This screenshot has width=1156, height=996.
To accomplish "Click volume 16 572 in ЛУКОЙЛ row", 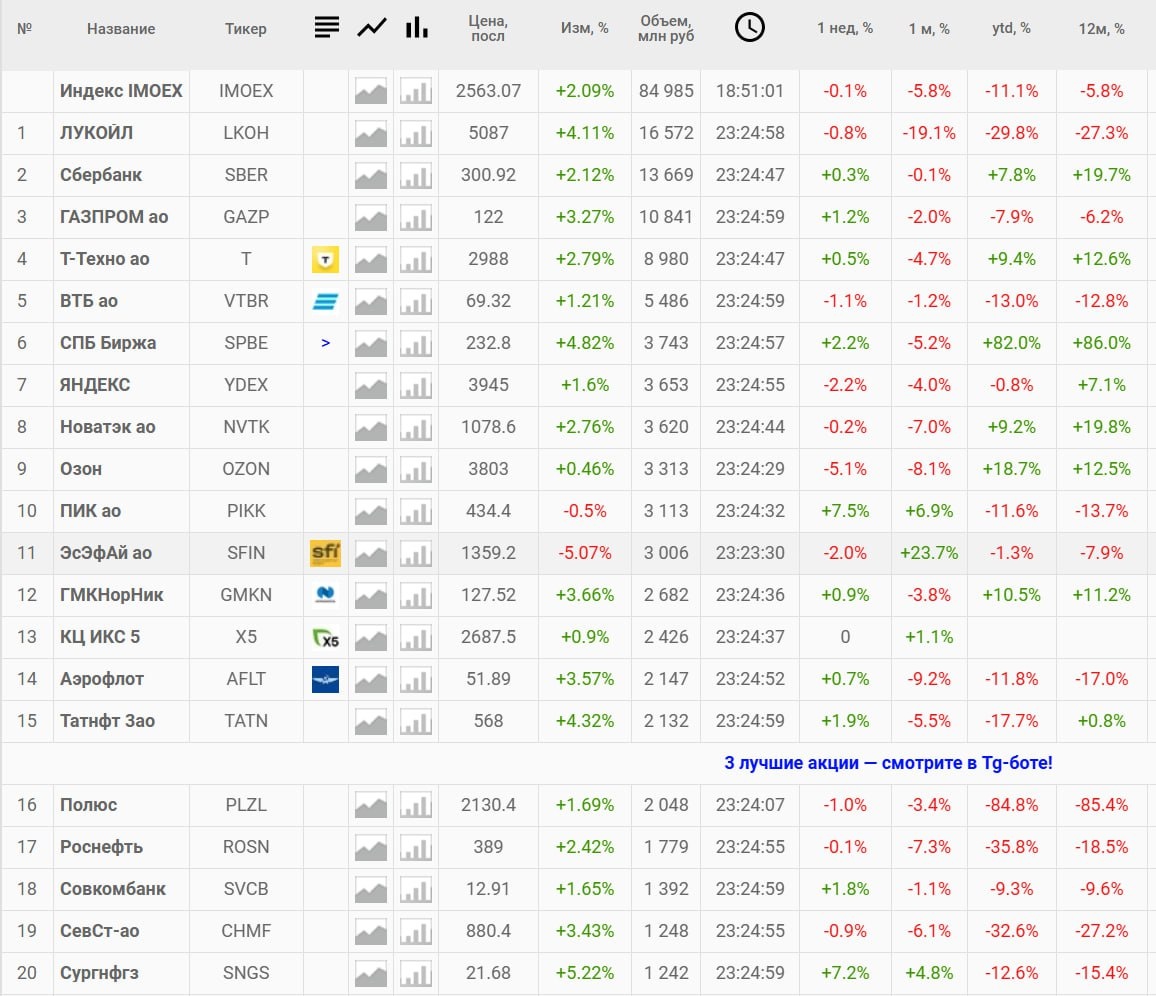I will click(x=666, y=133).
